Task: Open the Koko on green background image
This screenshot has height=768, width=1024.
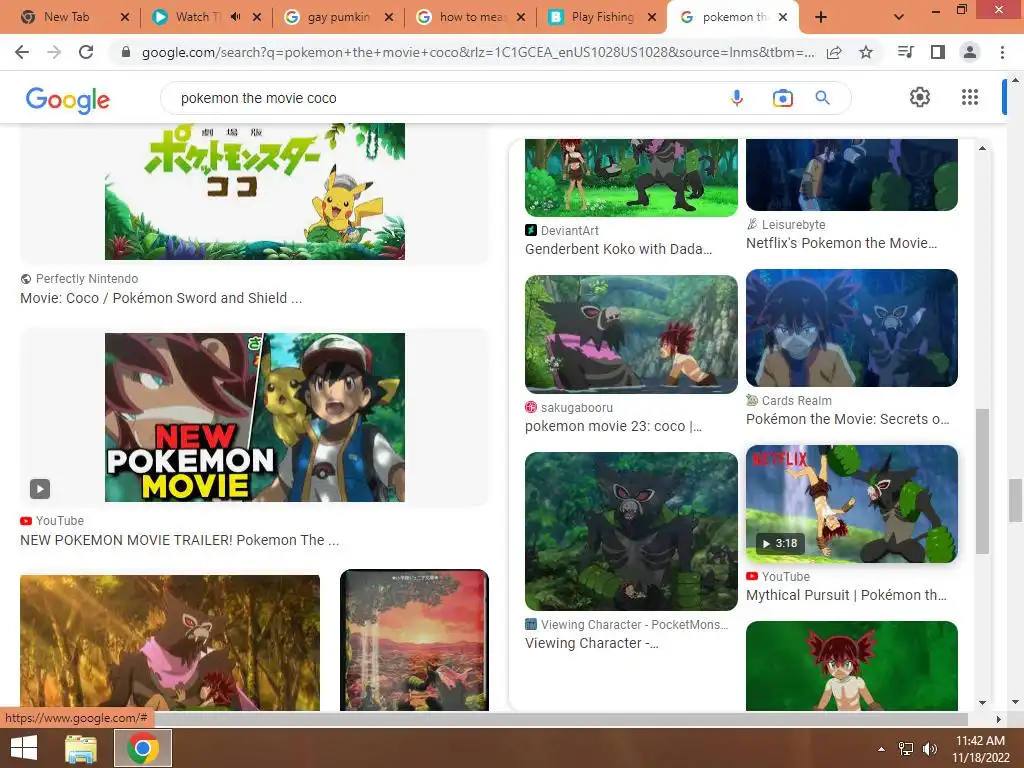Action: (x=852, y=665)
